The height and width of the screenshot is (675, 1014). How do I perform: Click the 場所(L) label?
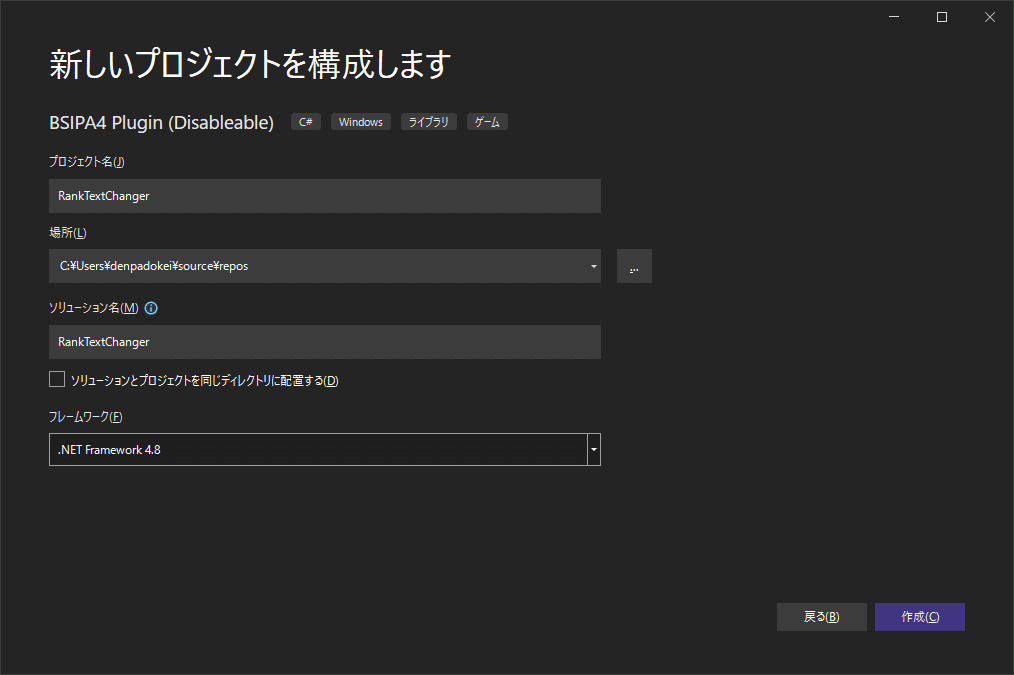pos(68,232)
